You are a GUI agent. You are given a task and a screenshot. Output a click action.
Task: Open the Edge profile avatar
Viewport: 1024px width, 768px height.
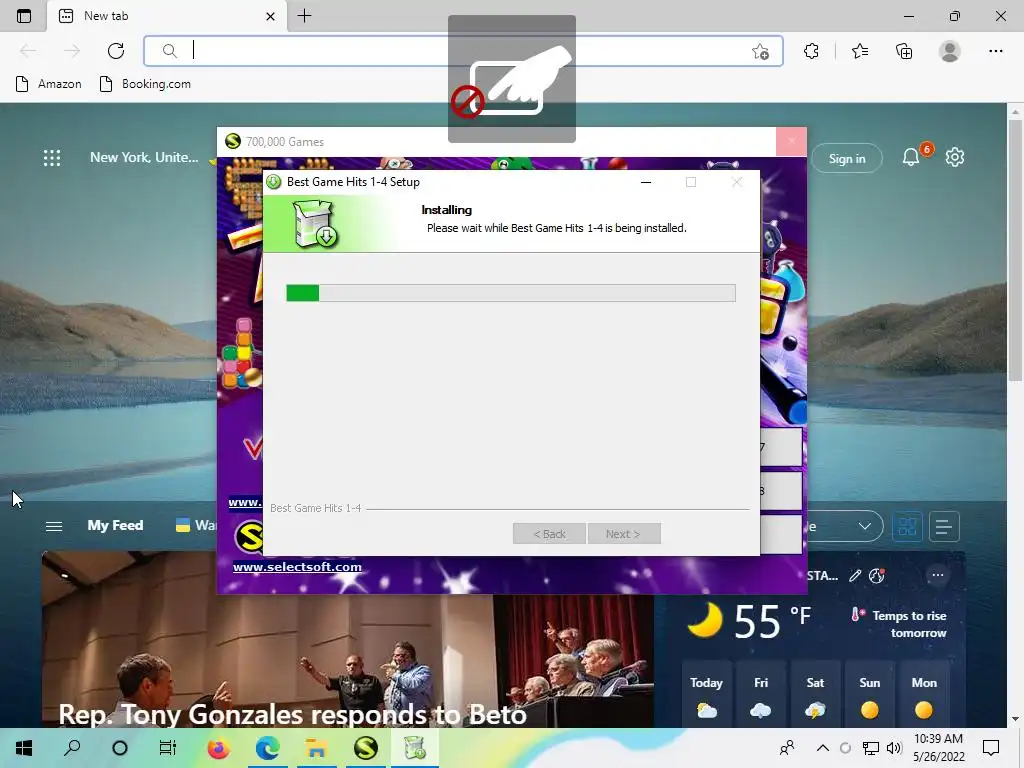tap(950, 51)
